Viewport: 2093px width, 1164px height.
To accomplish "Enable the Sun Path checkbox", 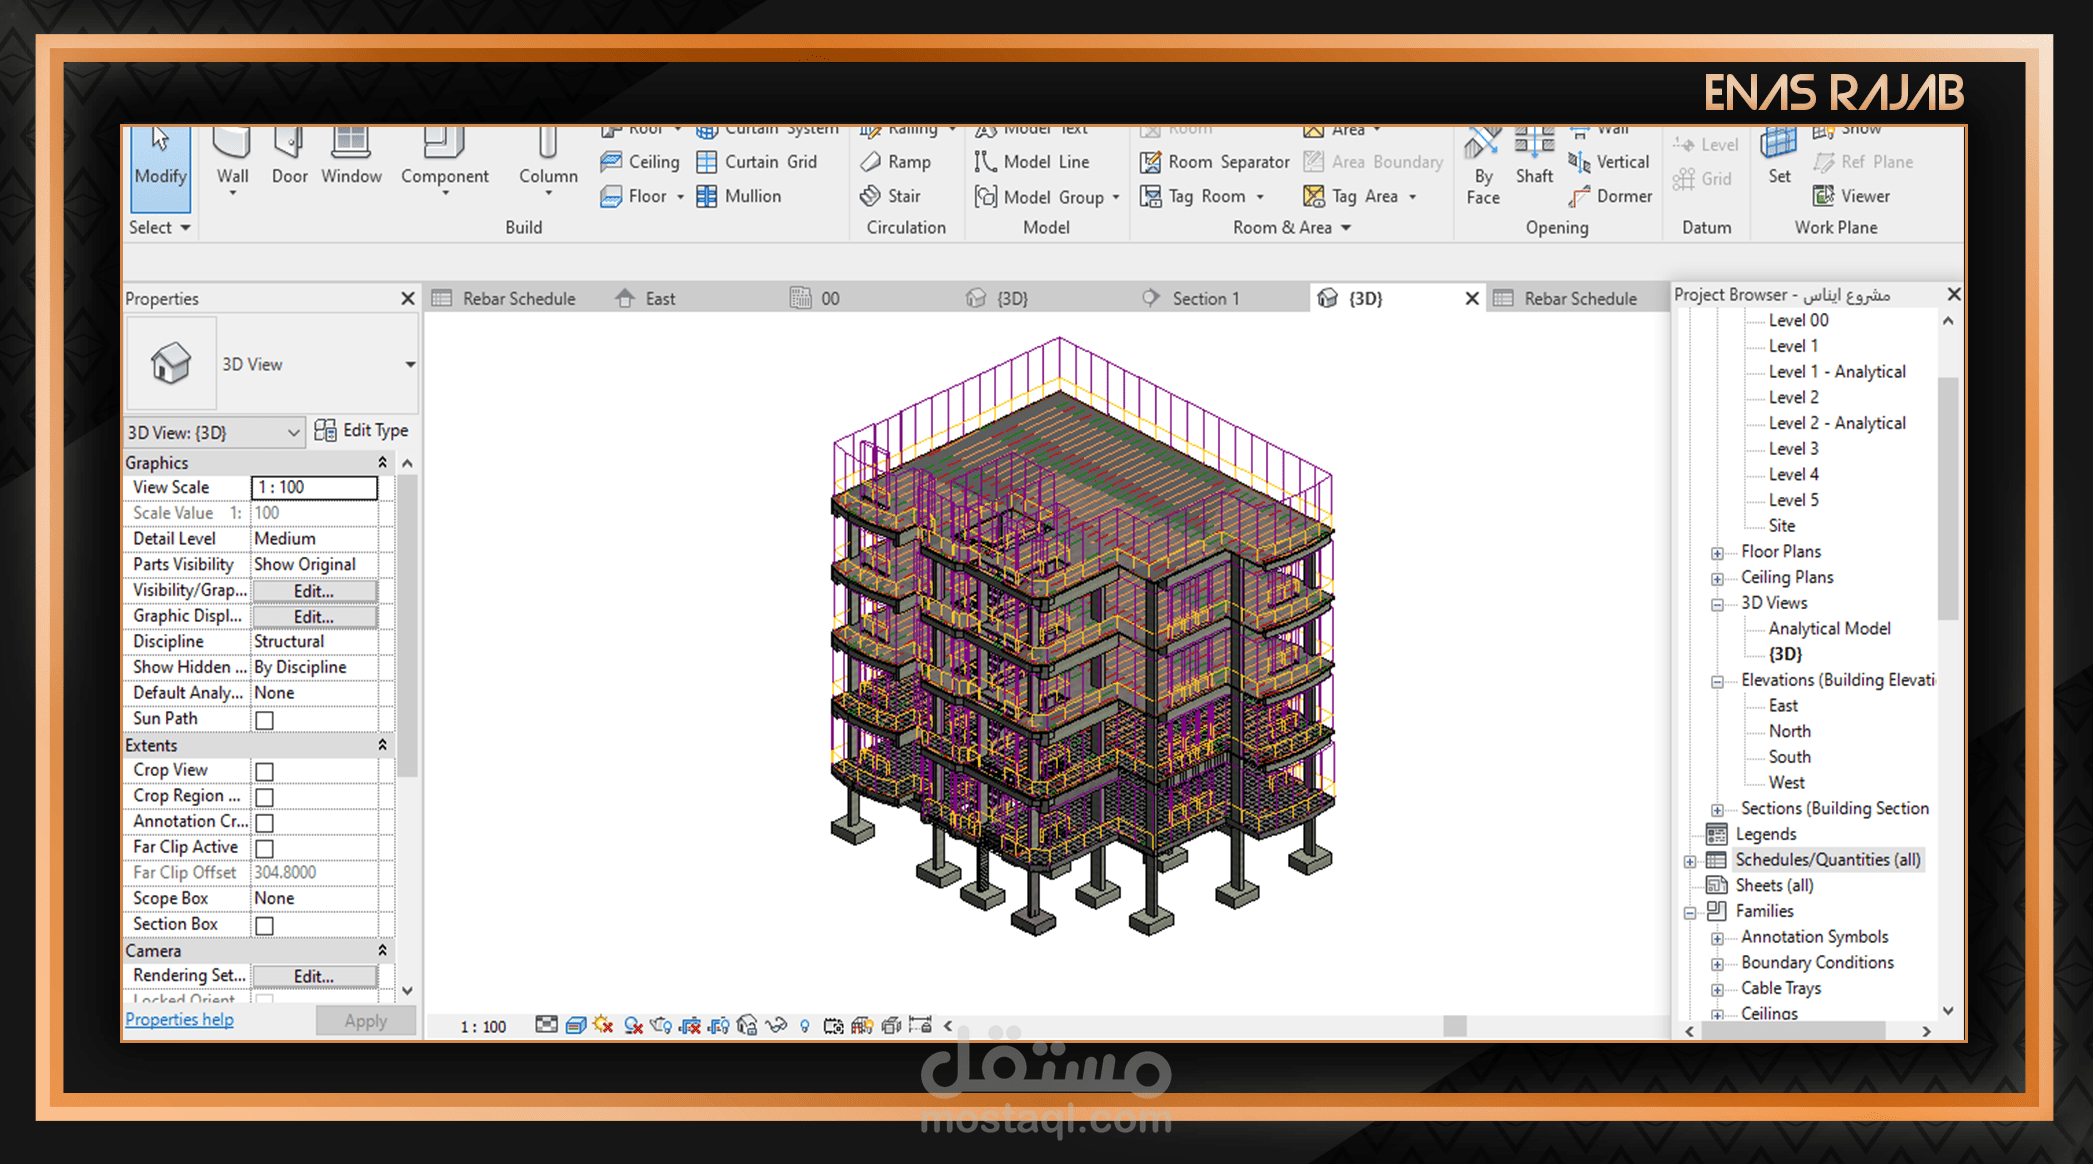I will click(265, 720).
